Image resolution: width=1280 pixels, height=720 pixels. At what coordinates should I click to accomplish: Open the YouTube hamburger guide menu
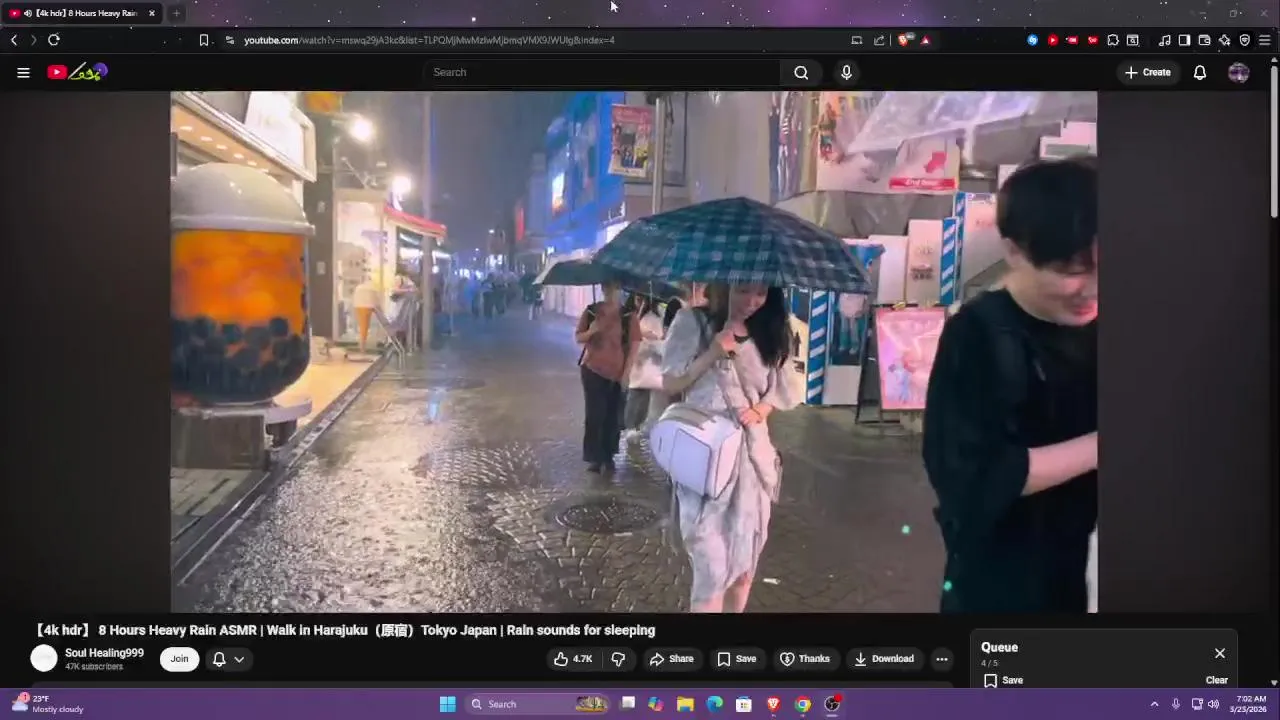[23, 72]
